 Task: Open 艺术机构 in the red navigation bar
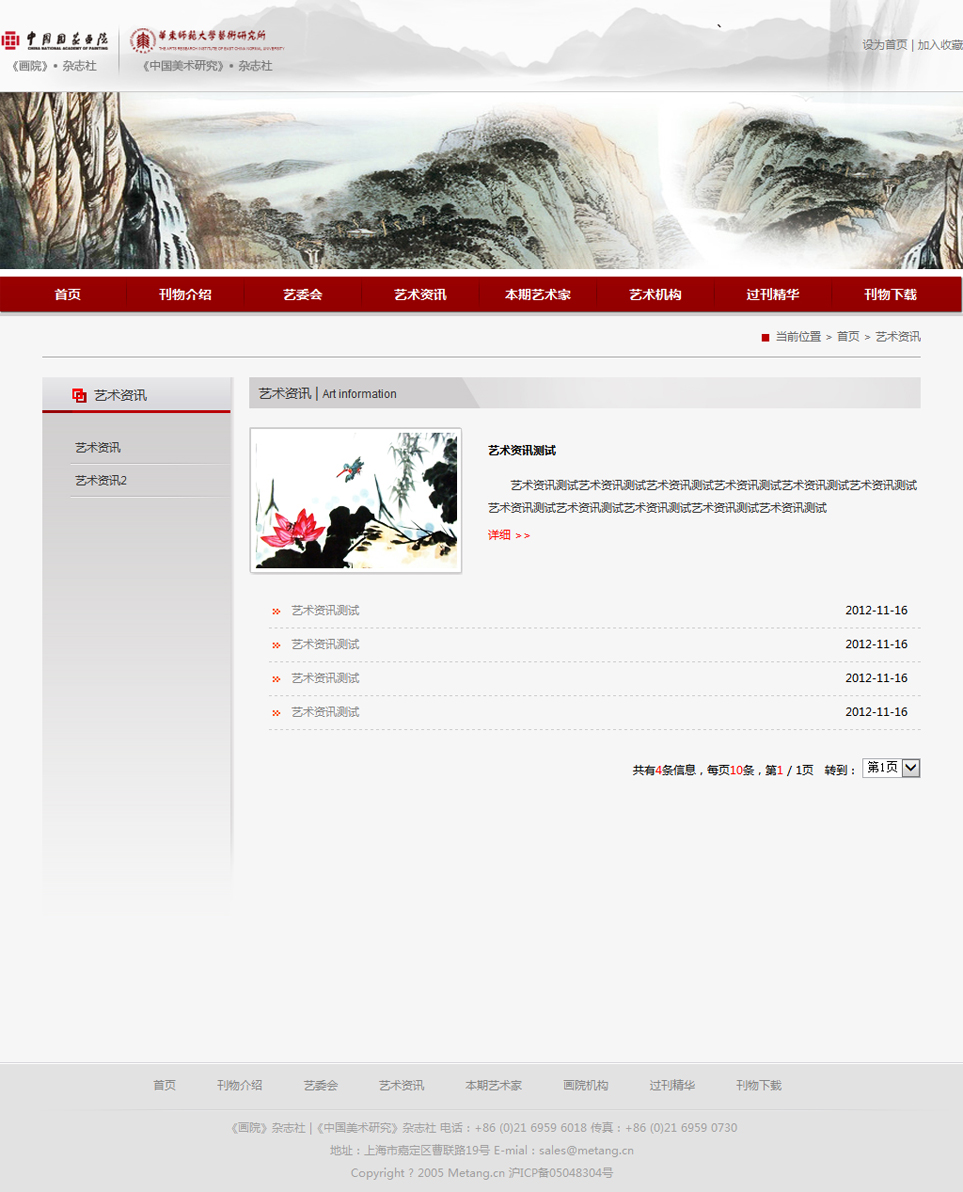point(655,295)
